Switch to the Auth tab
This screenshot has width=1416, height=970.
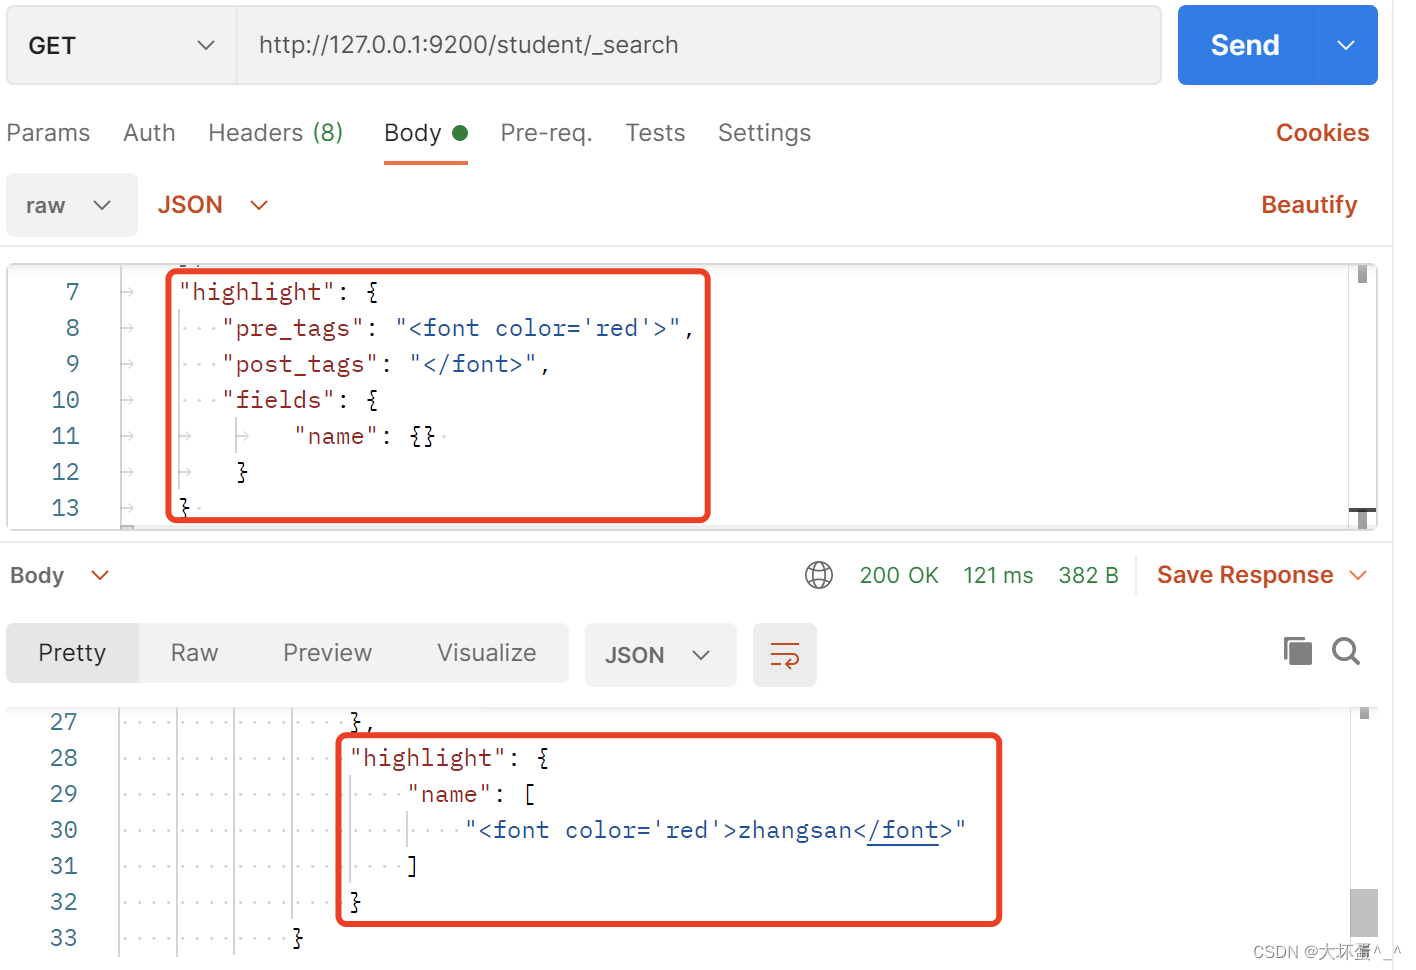[149, 133]
